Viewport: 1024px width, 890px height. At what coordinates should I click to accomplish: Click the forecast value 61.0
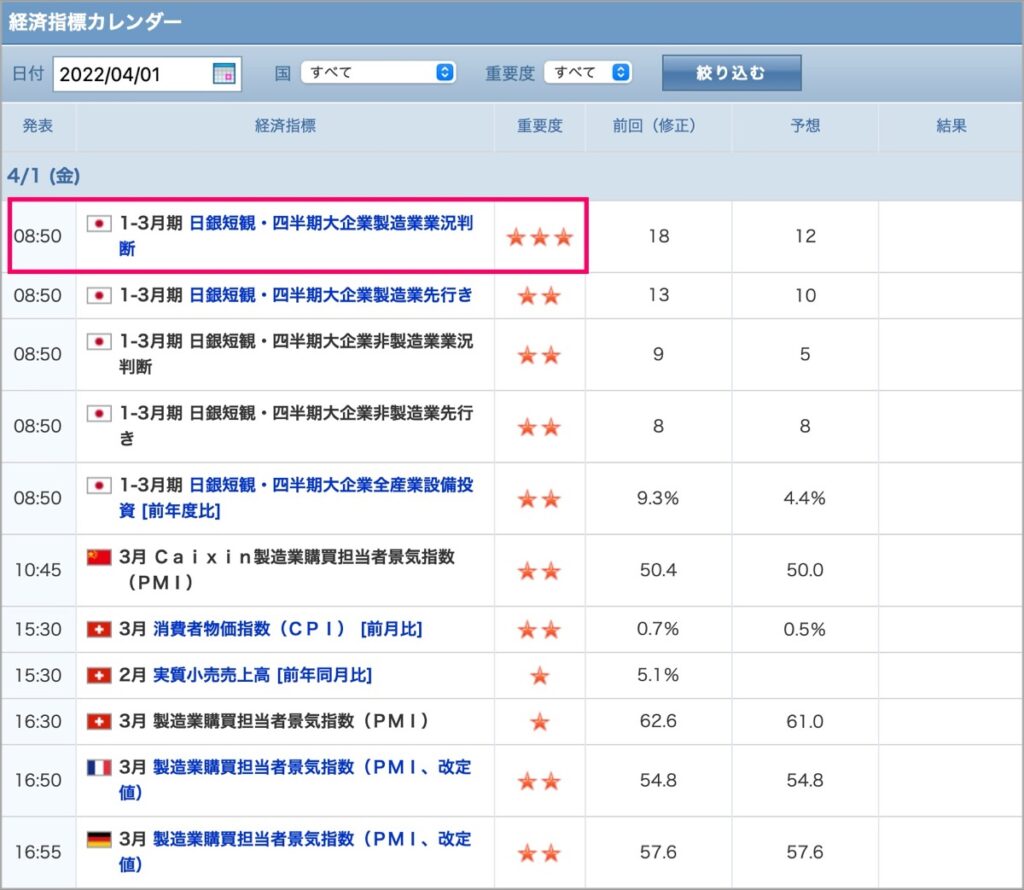805,722
